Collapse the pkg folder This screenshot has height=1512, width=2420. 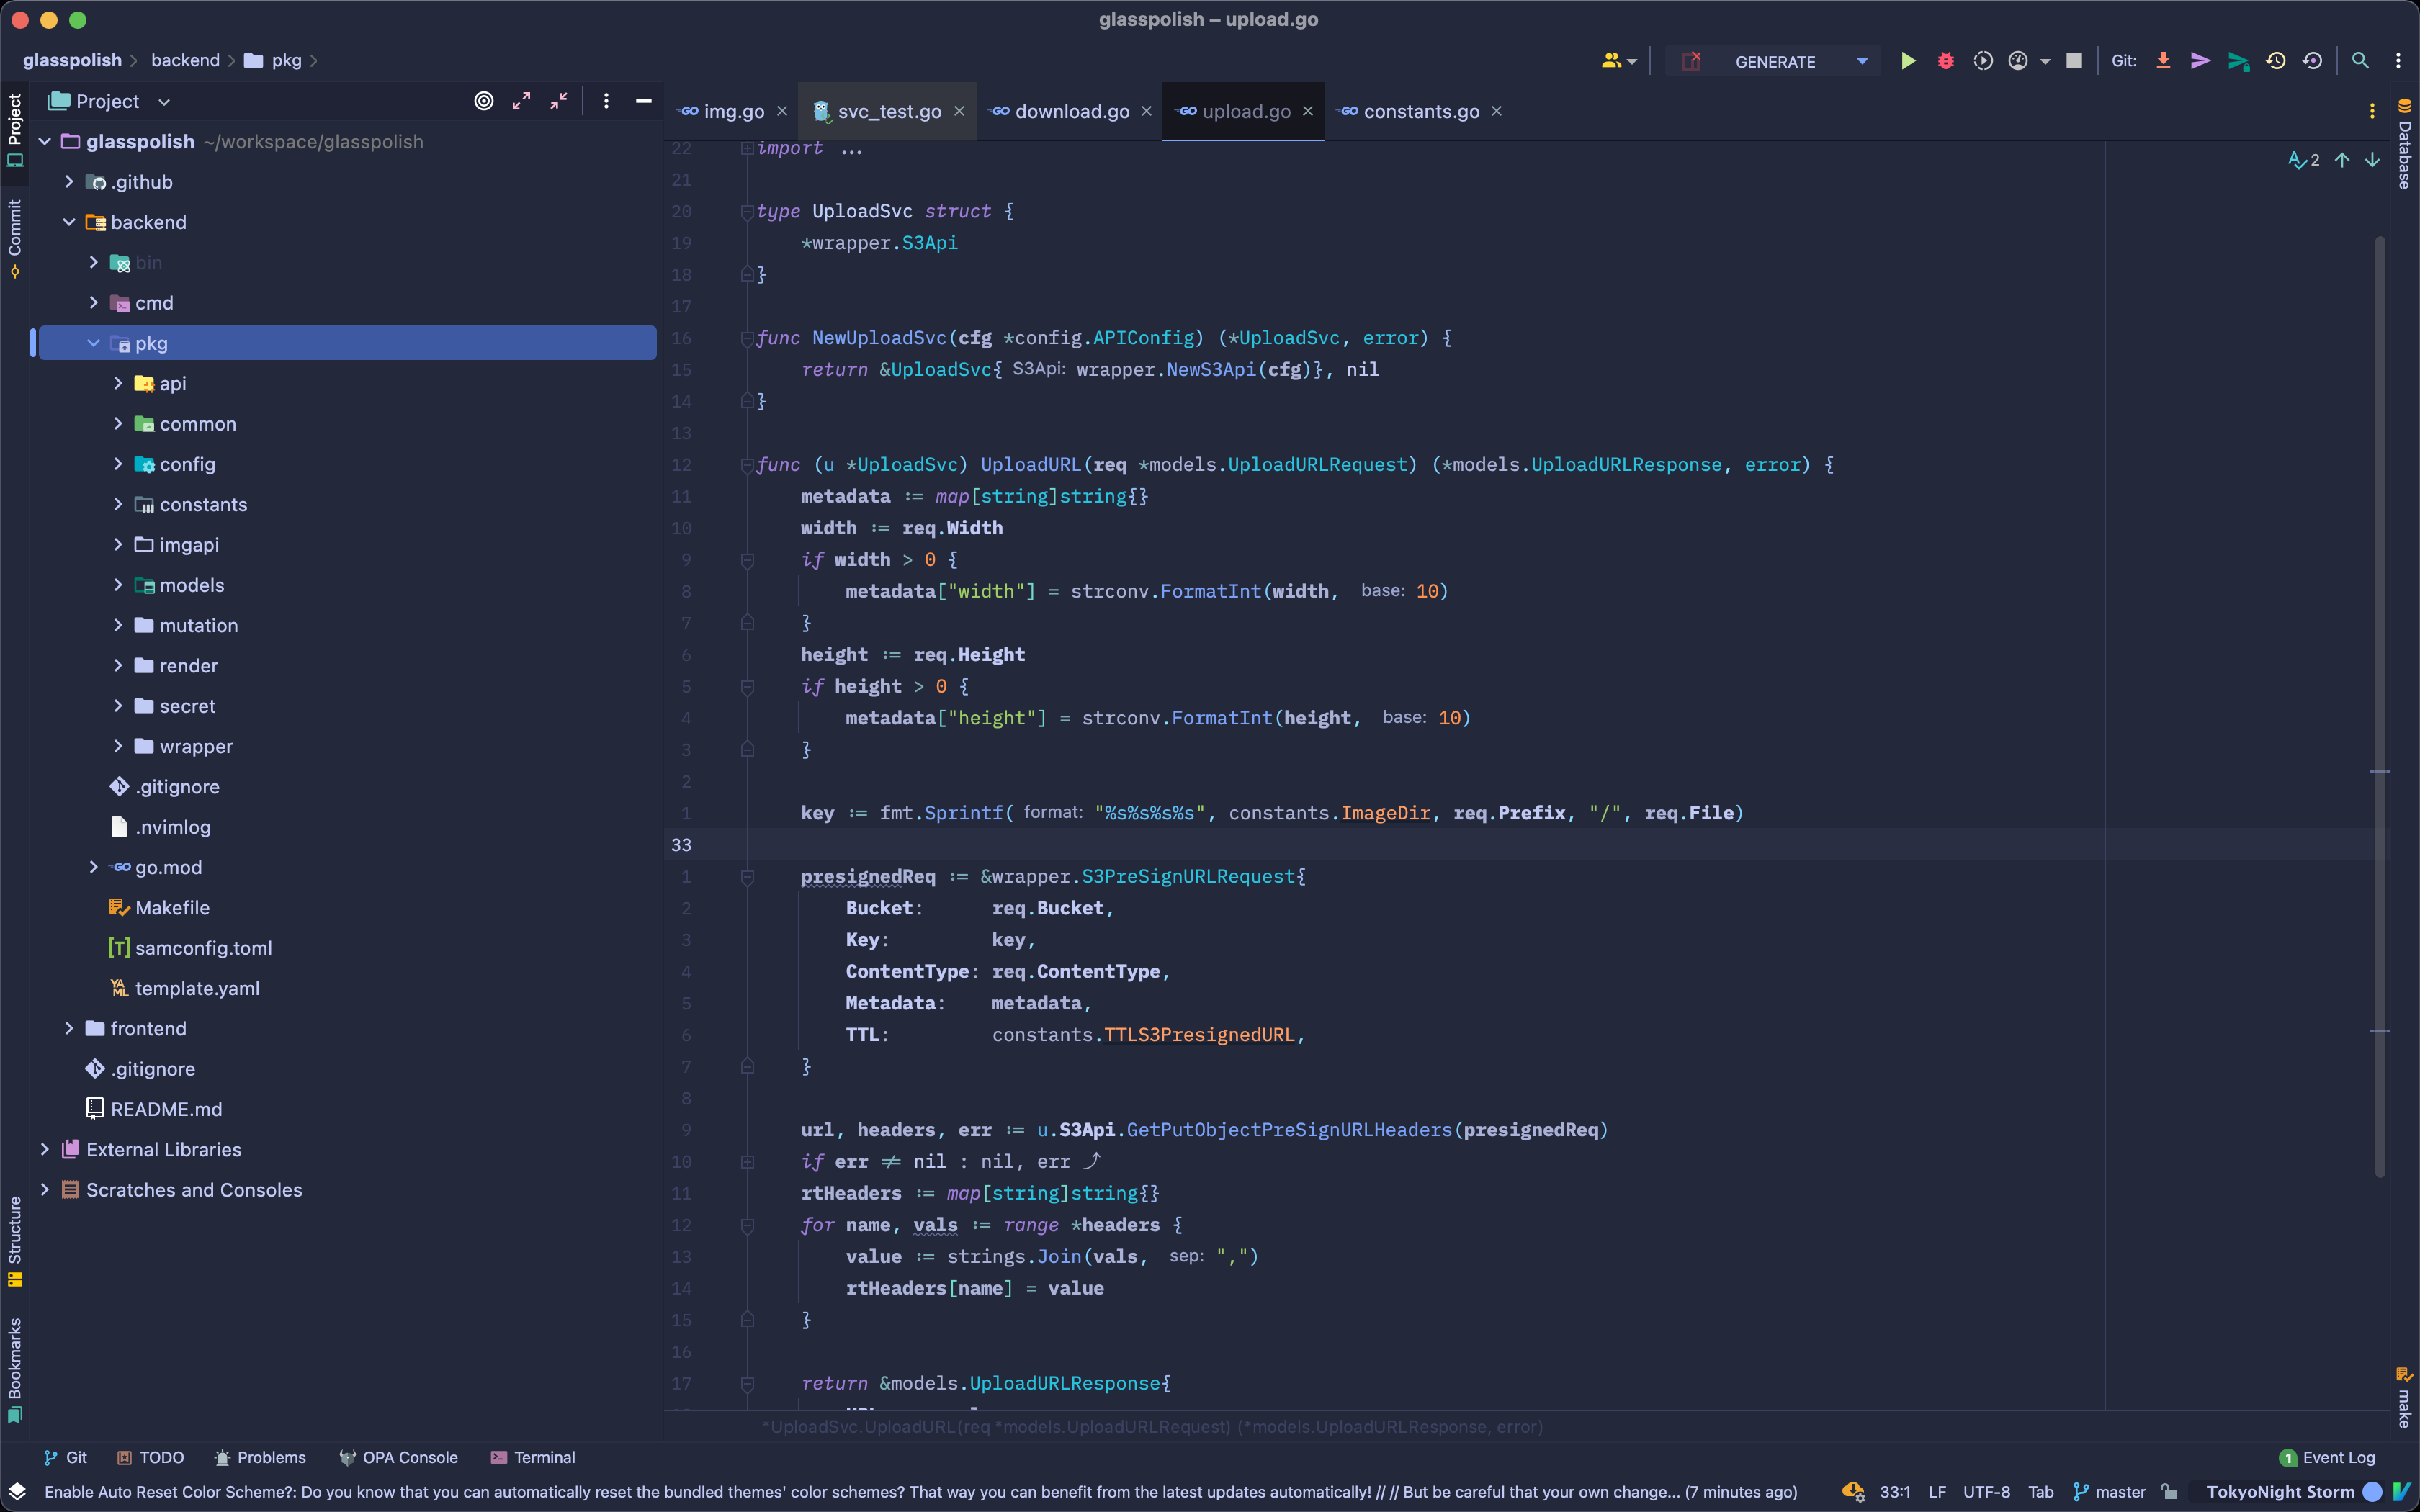(x=94, y=343)
